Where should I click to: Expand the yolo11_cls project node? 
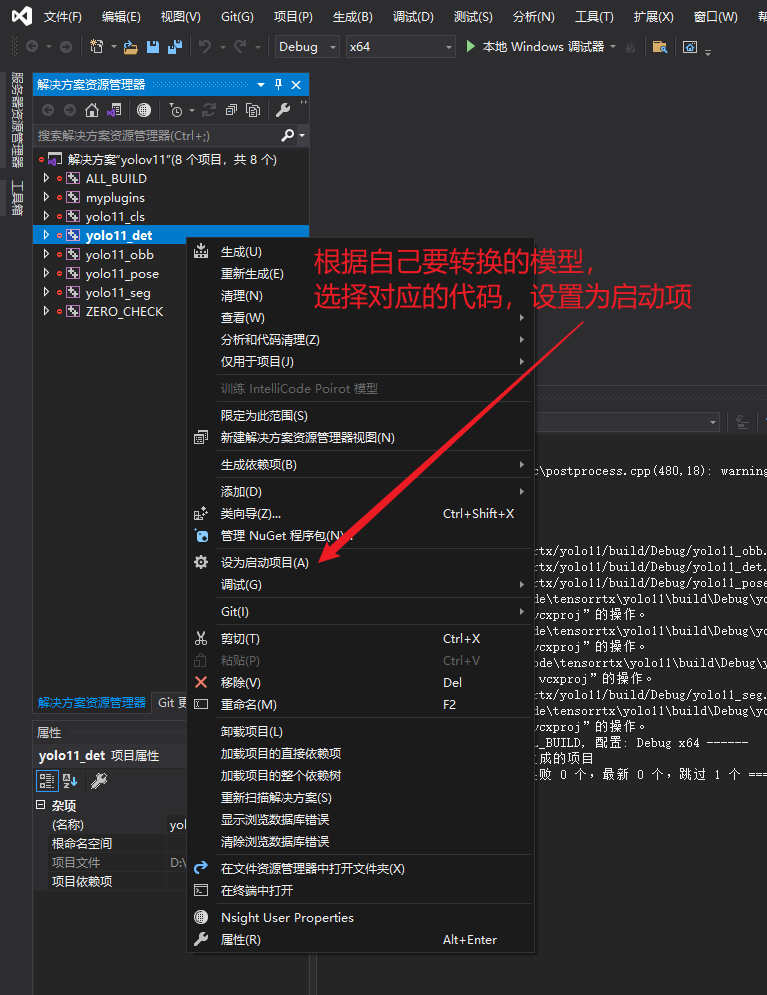click(46, 216)
